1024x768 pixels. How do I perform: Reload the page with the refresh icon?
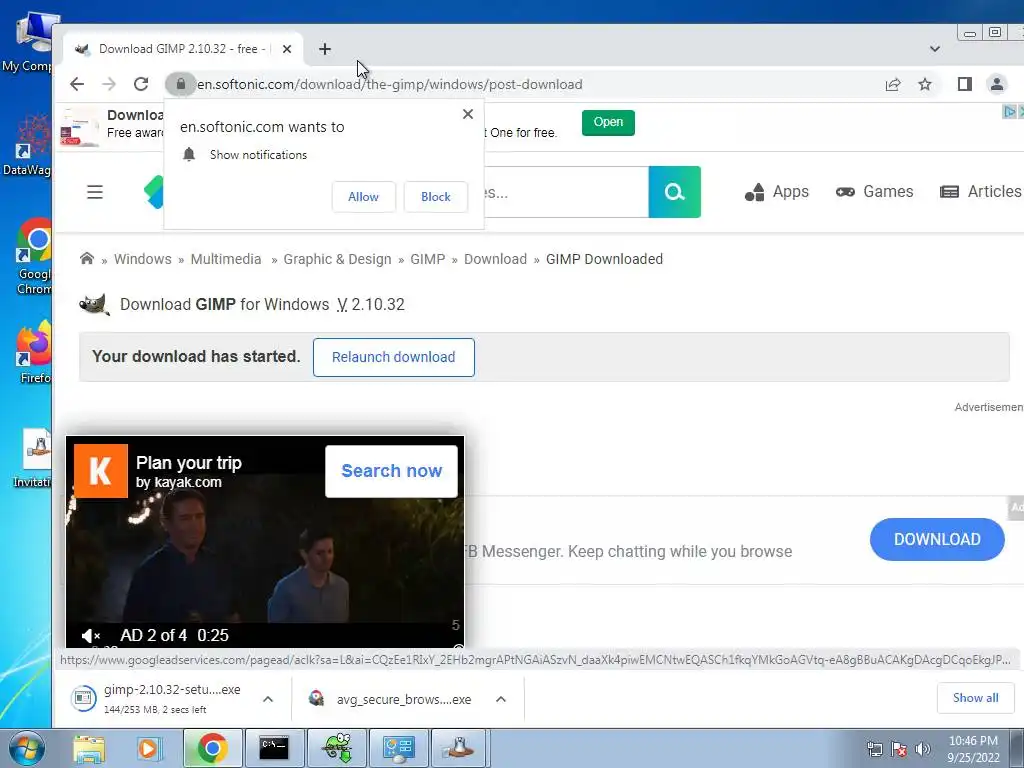coord(141,84)
